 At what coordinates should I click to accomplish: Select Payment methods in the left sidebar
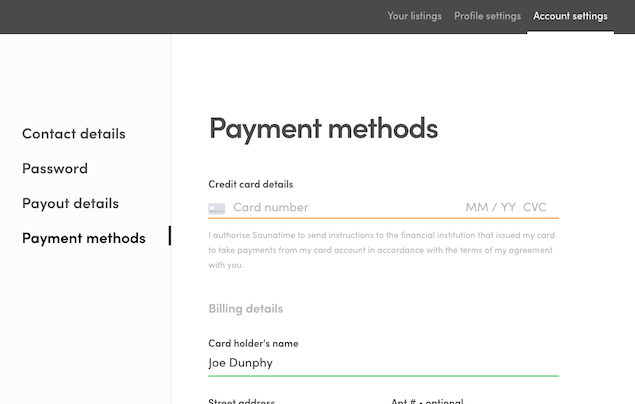pyautogui.click(x=84, y=238)
